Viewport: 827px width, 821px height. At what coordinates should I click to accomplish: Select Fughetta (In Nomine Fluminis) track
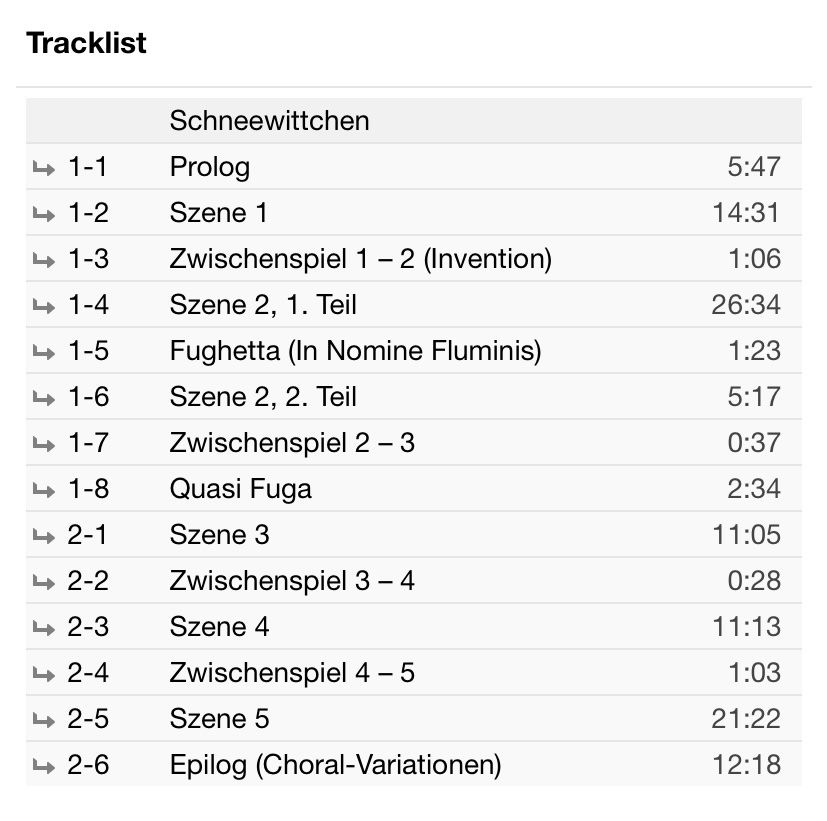355,351
